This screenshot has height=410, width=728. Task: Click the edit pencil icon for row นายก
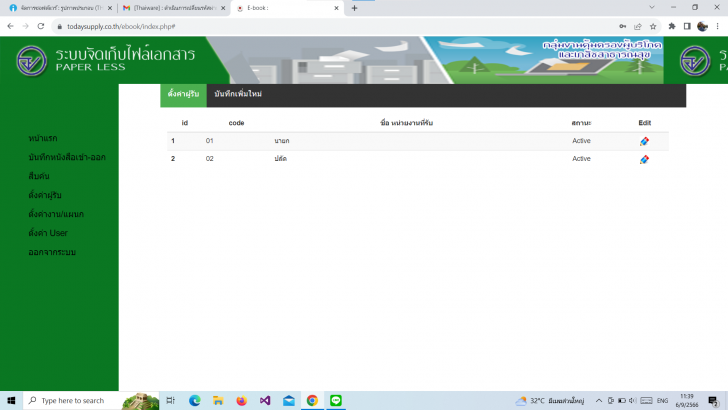point(644,141)
